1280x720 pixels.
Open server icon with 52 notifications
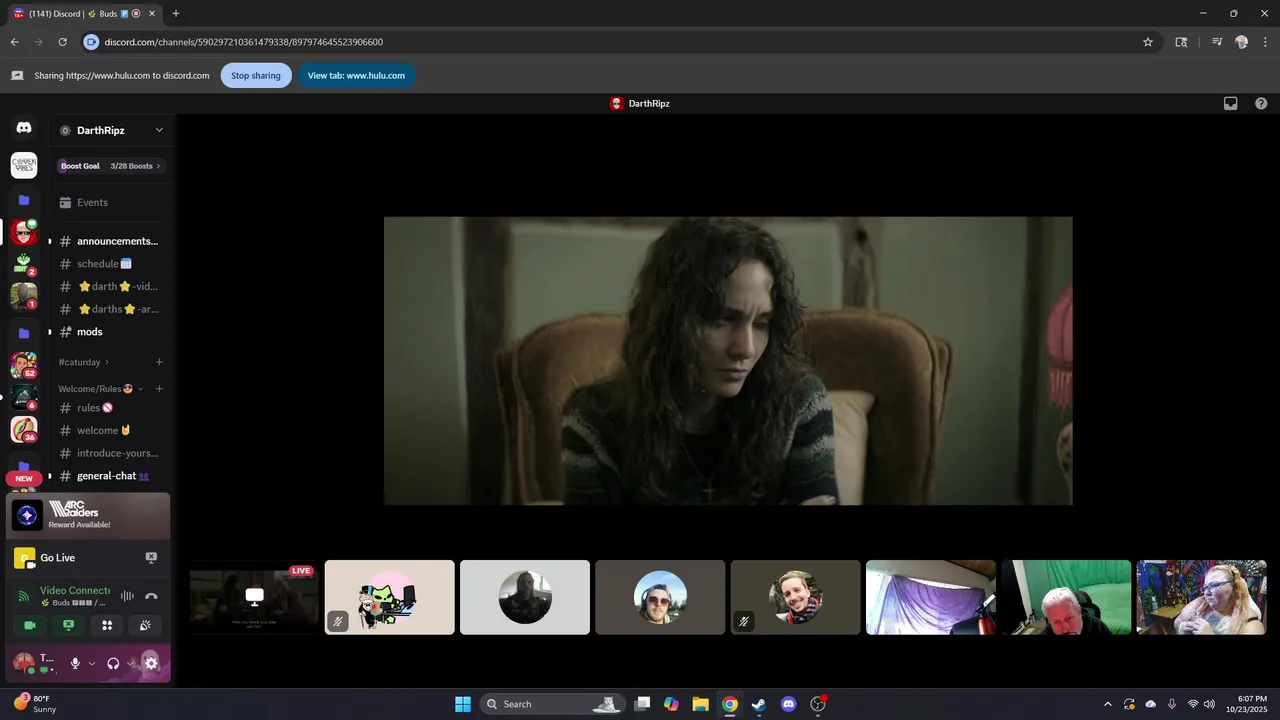24,365
